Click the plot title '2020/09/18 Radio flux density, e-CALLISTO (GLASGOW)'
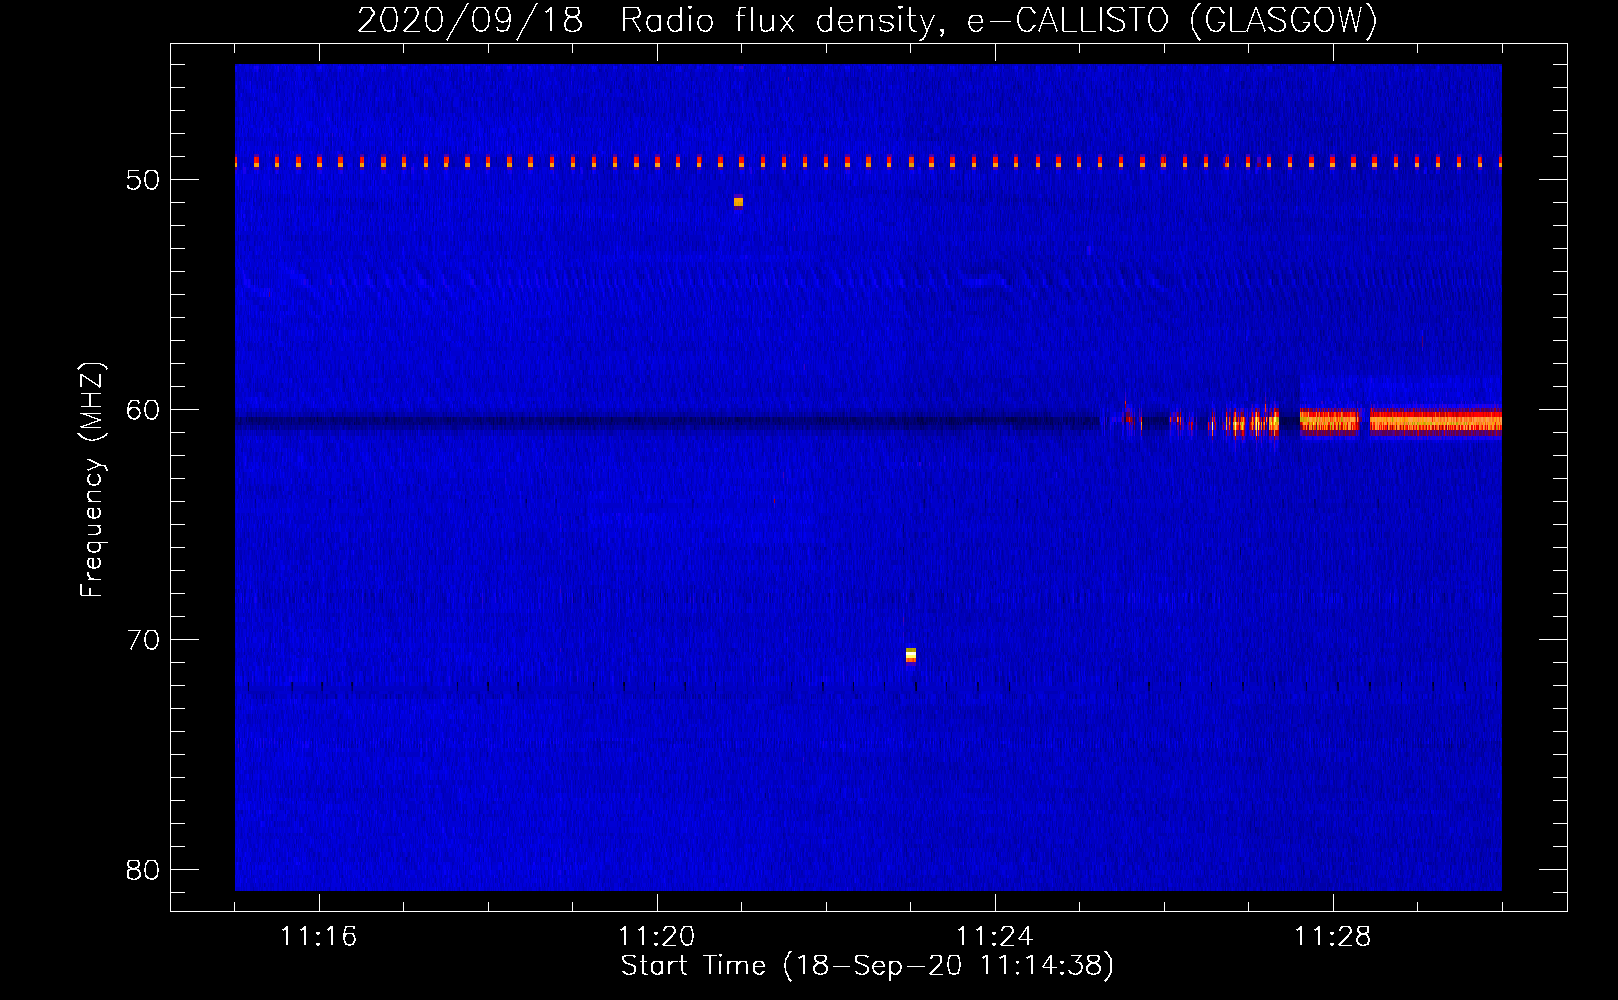Screen dimensions: 1618x1000 click(x=867, y=20)
